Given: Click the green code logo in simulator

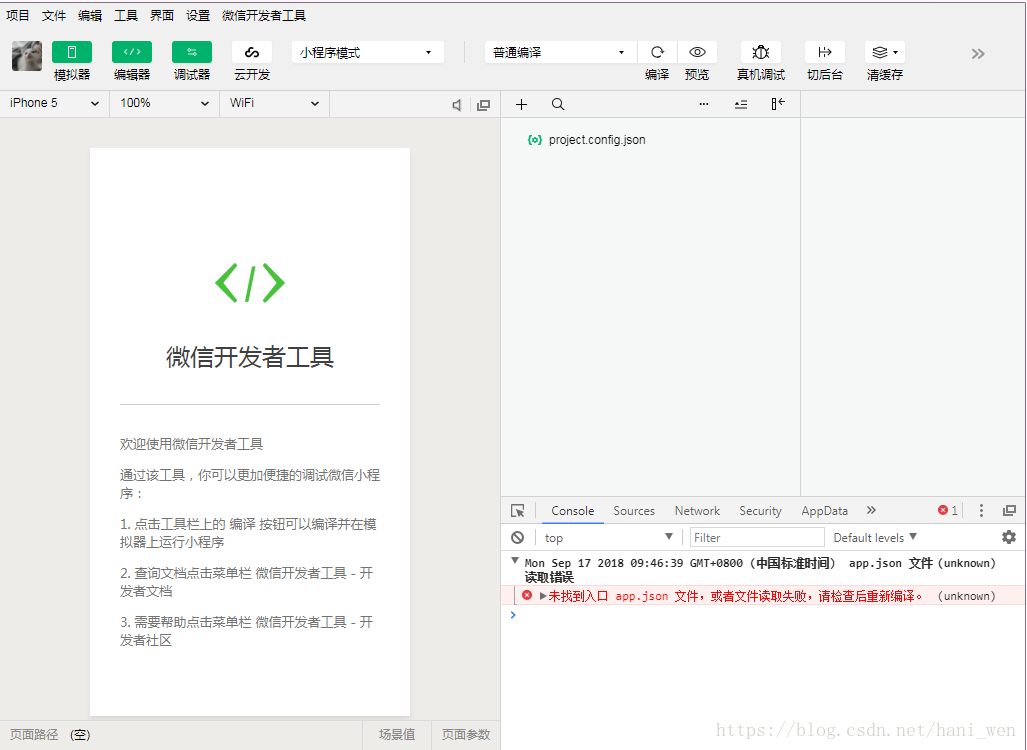Looking at the screenshot, I should point(250,283).
